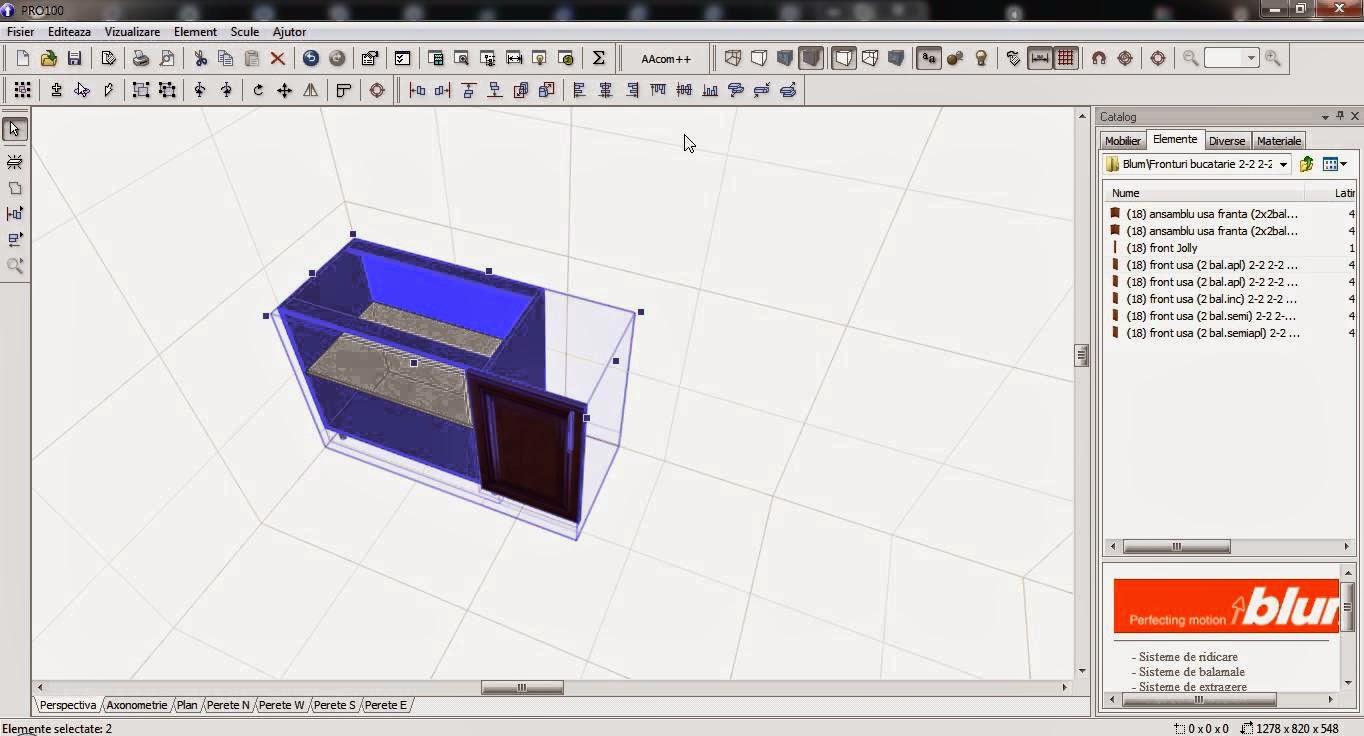The image size is (1364, 736).
Task: Click the four-arrow Move tool icon
Action: 284,91
